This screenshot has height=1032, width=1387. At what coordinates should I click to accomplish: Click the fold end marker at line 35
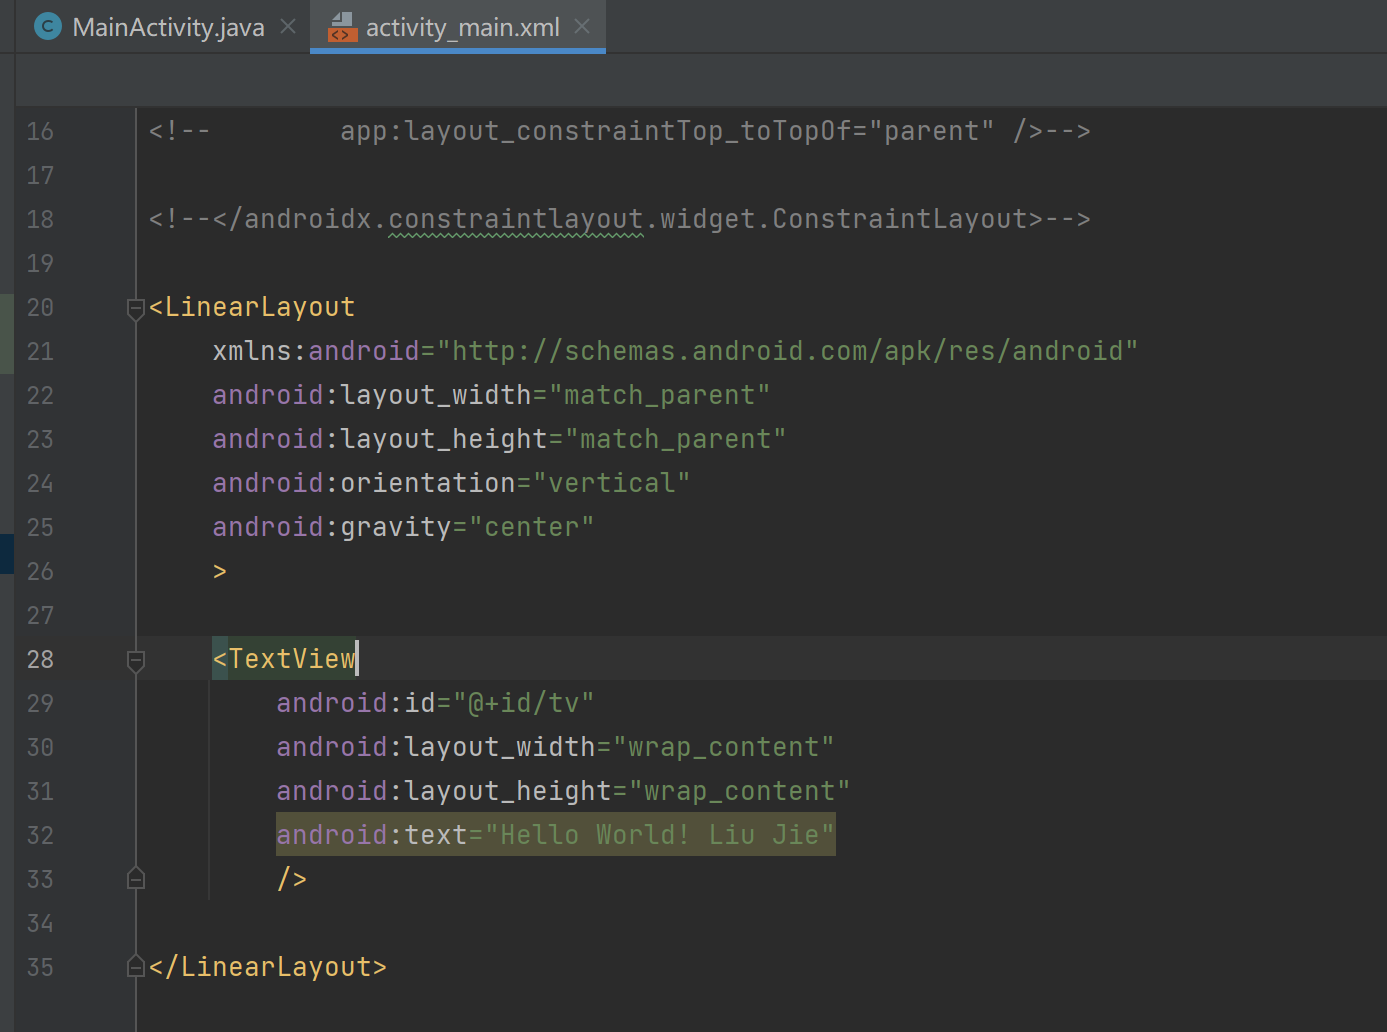point(136,966)
